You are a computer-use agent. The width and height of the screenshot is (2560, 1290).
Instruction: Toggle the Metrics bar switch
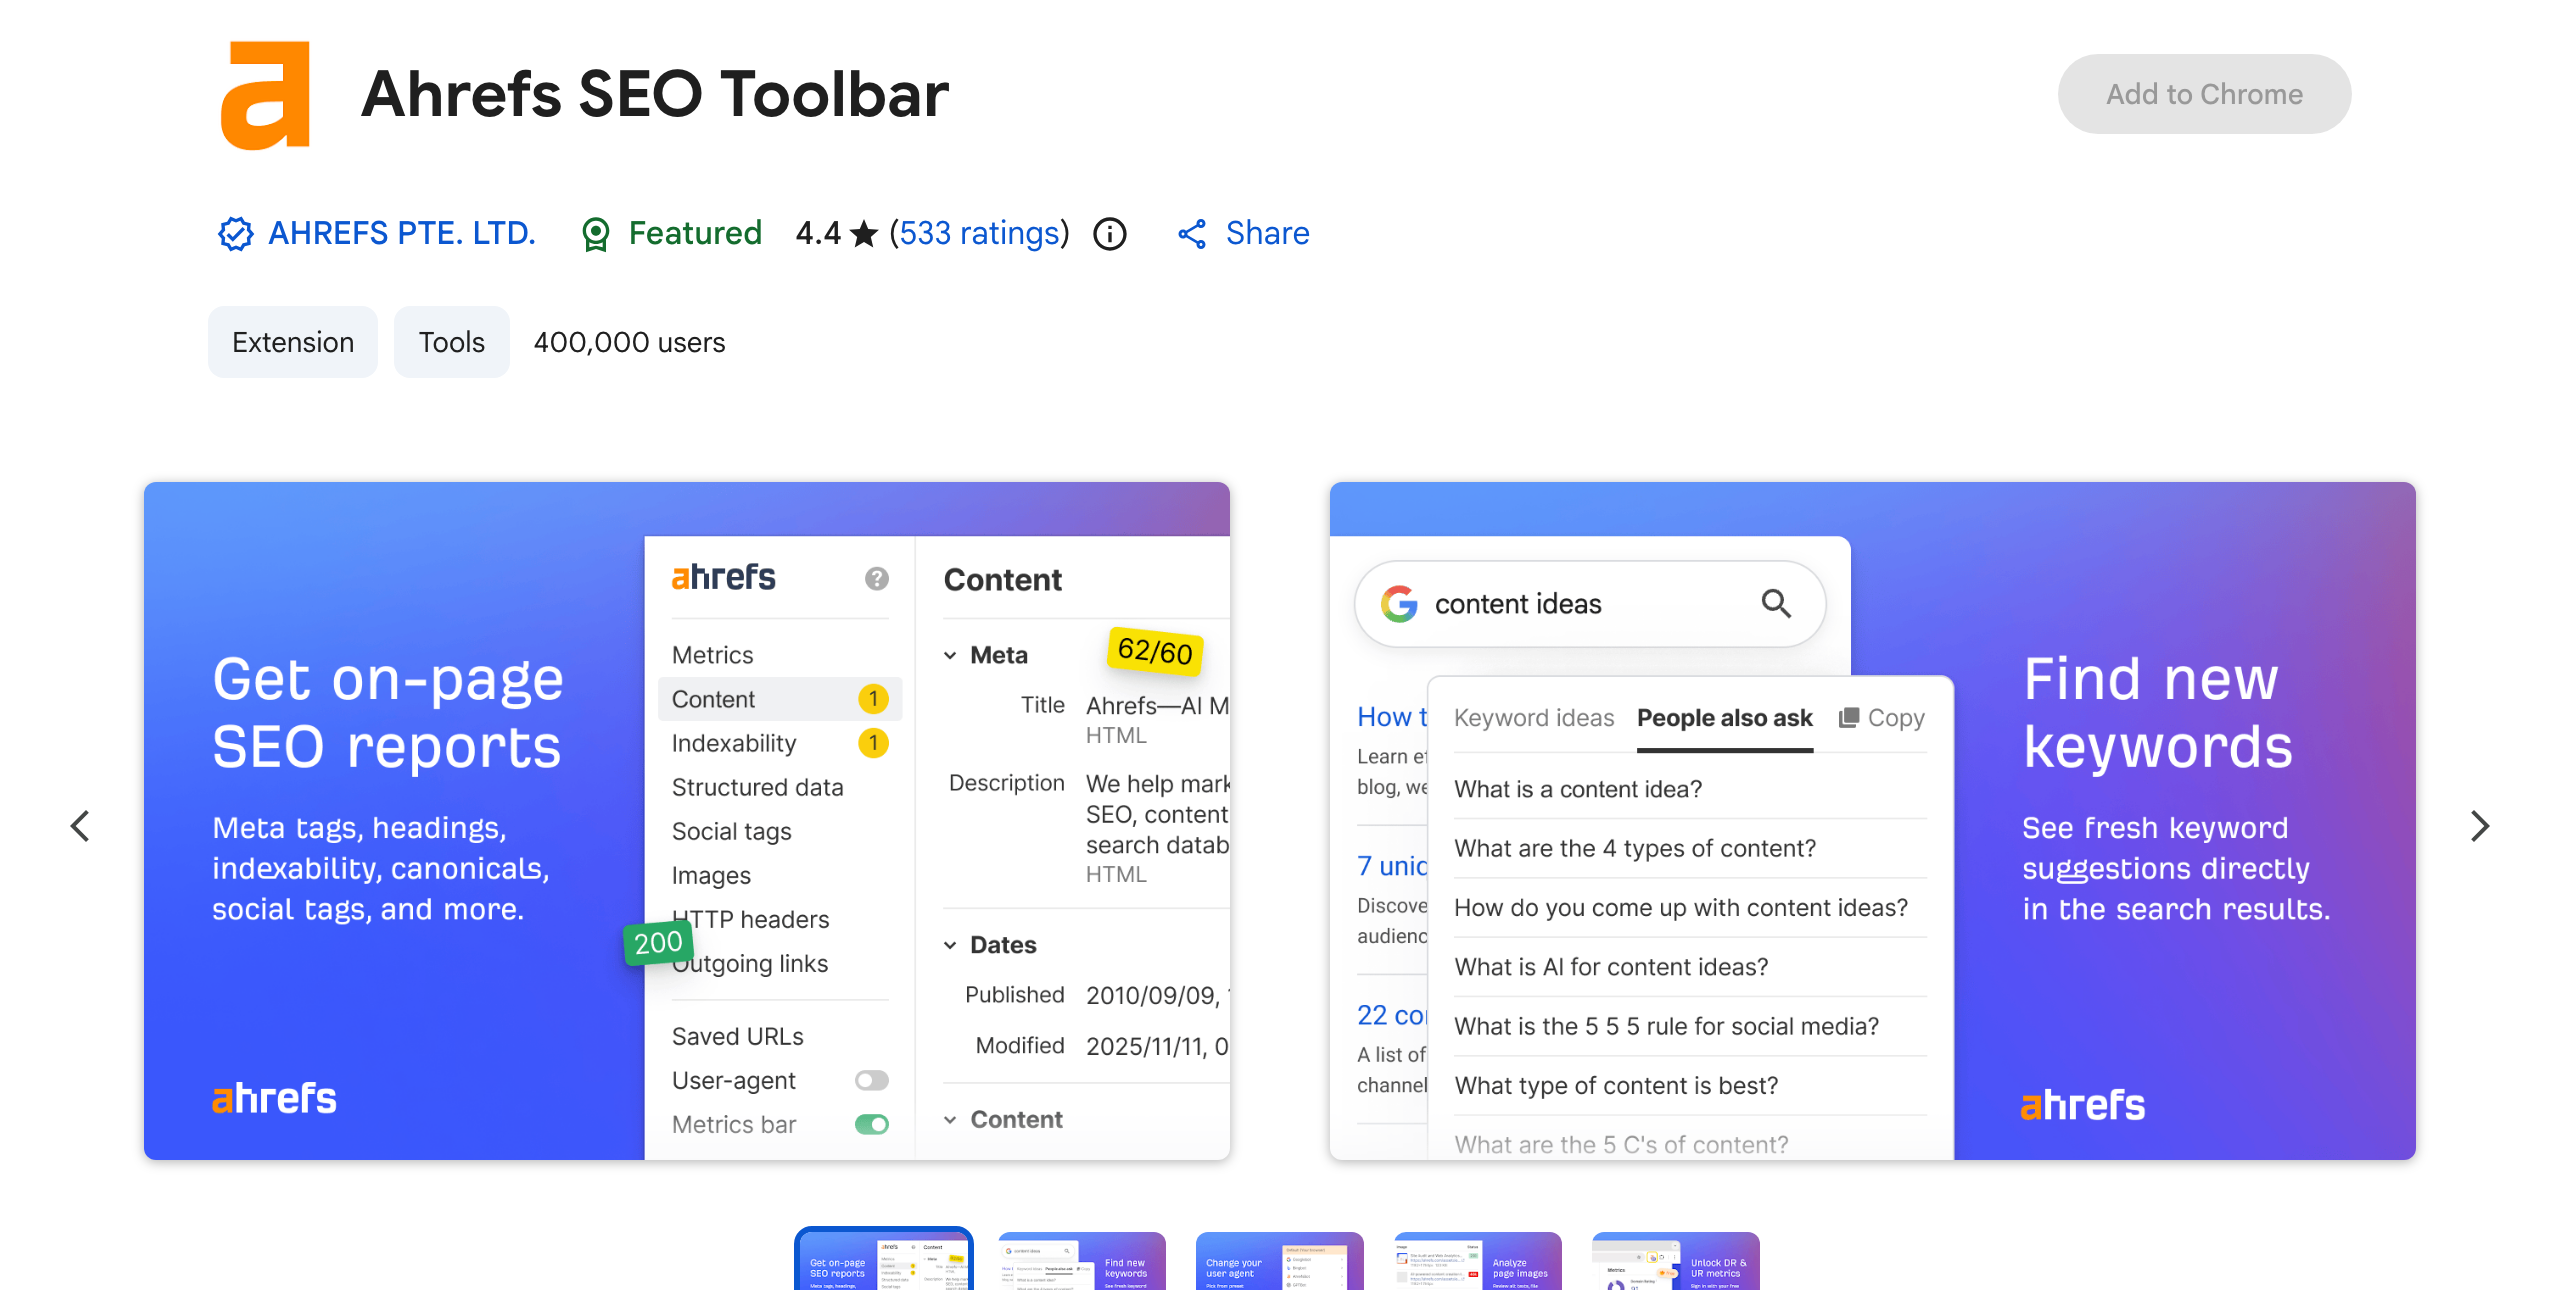click(872, 1124)
